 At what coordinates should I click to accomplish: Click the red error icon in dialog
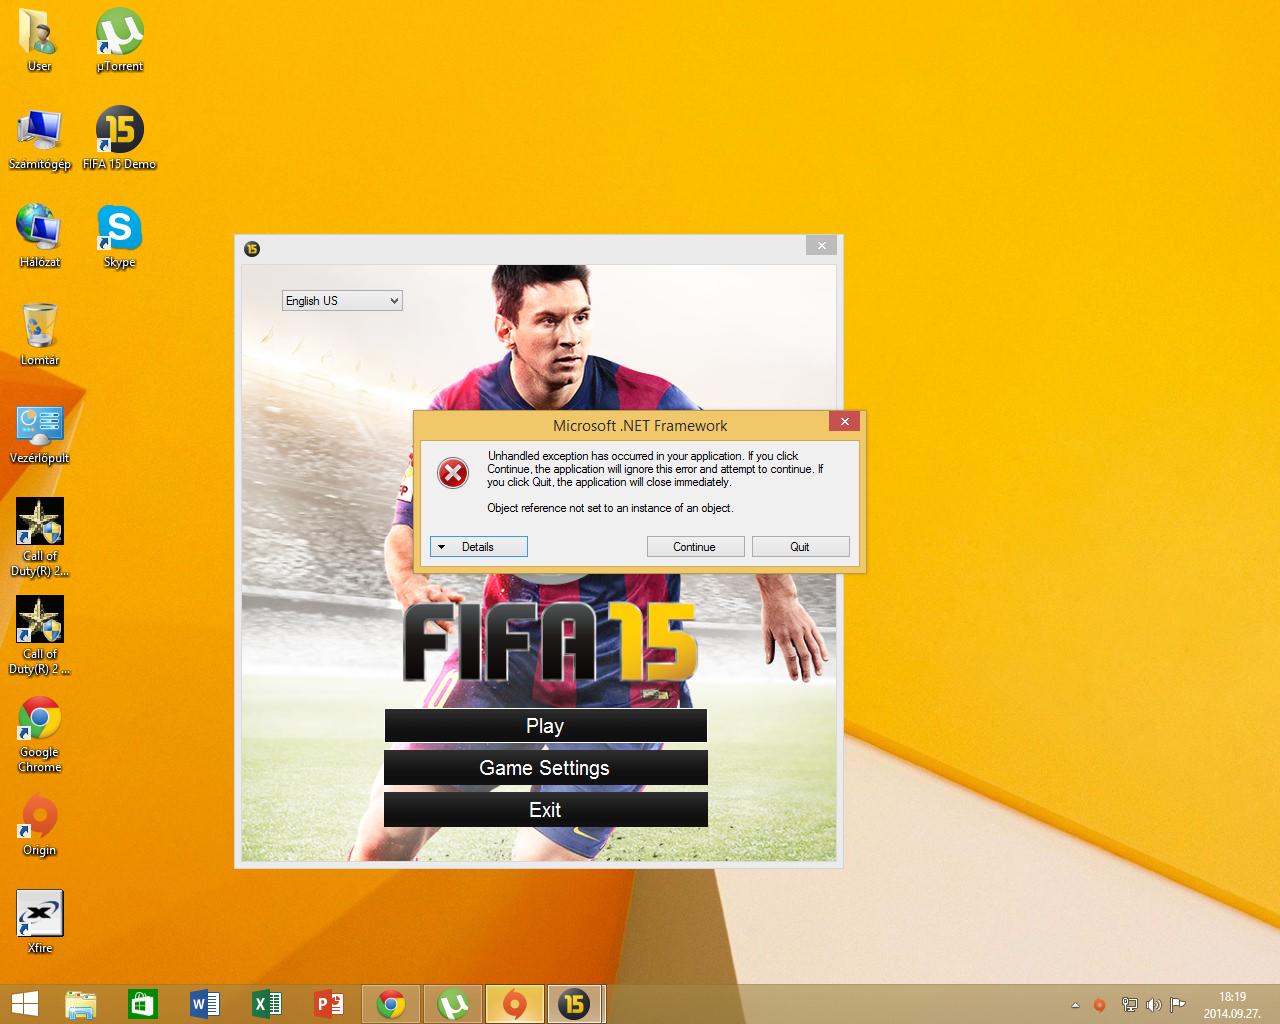pos(453,473)
